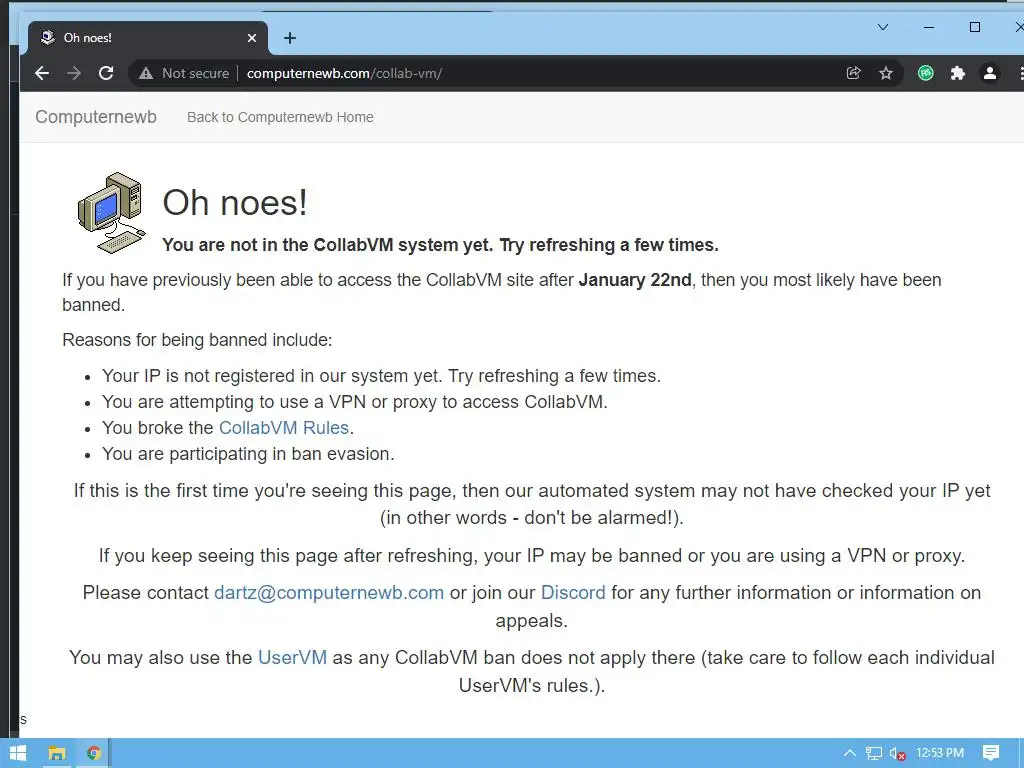Open the green extension icon in toolbar
The height and width of the screenshot is (768, 1024).
pyautogui.click(x=925, y=73)
